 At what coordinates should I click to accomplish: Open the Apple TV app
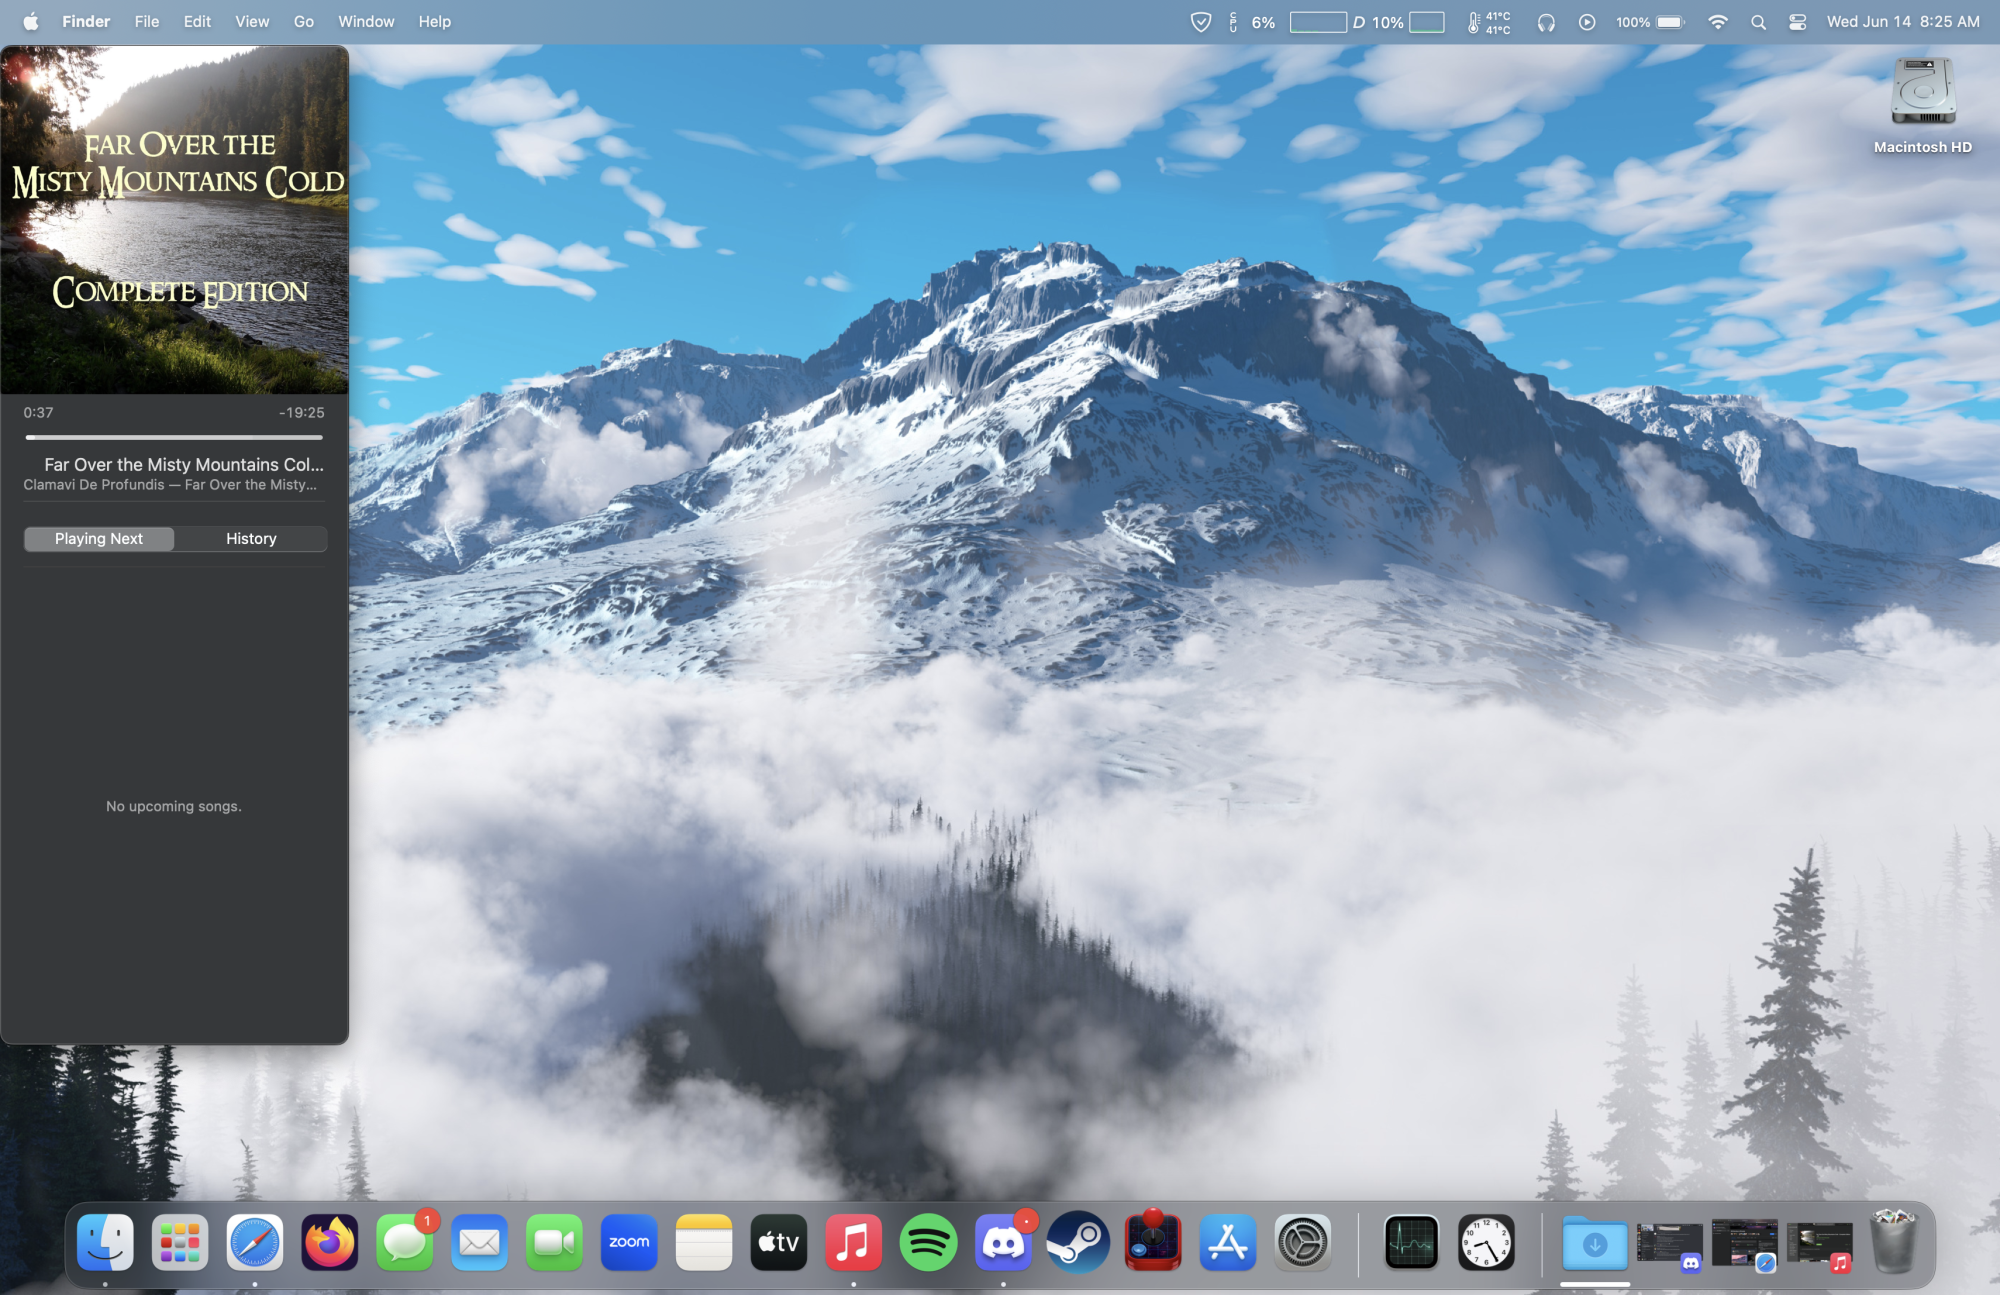[x=778, y=1242]
